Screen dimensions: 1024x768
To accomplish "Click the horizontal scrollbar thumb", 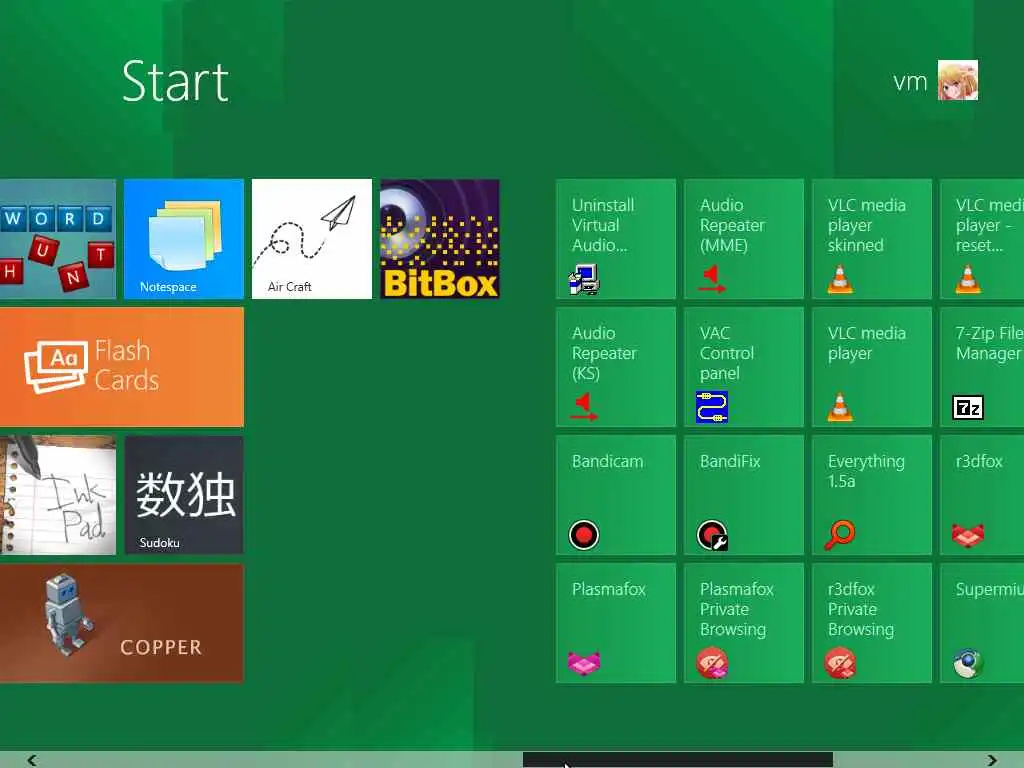I will point(677,760).
